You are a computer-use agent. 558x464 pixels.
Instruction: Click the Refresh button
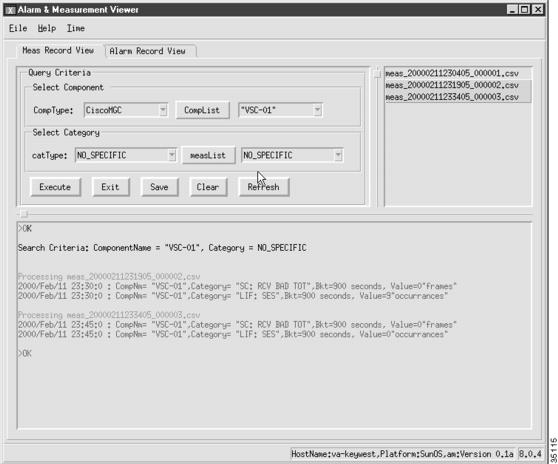(264, 187)
